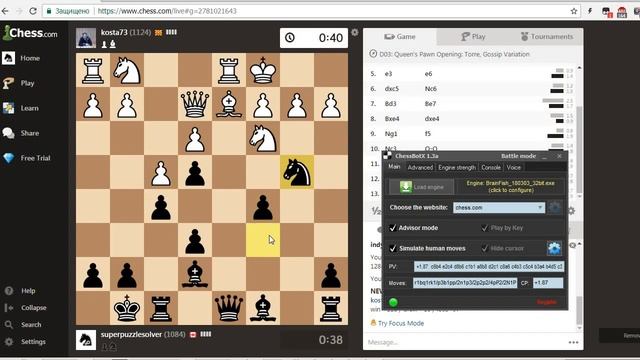This screenshot has height=360, width=640.
Task: Switch to the Advanced tab in ChessBotX
Action: point(420,167)
